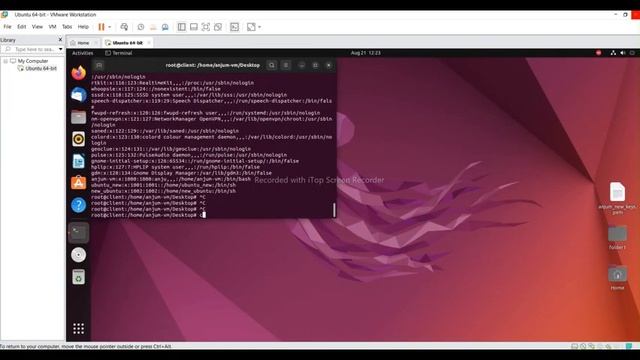The image size is (640, 360).
Task: Open the File menu
Action: pyautogui.click(x=7, y=27)
